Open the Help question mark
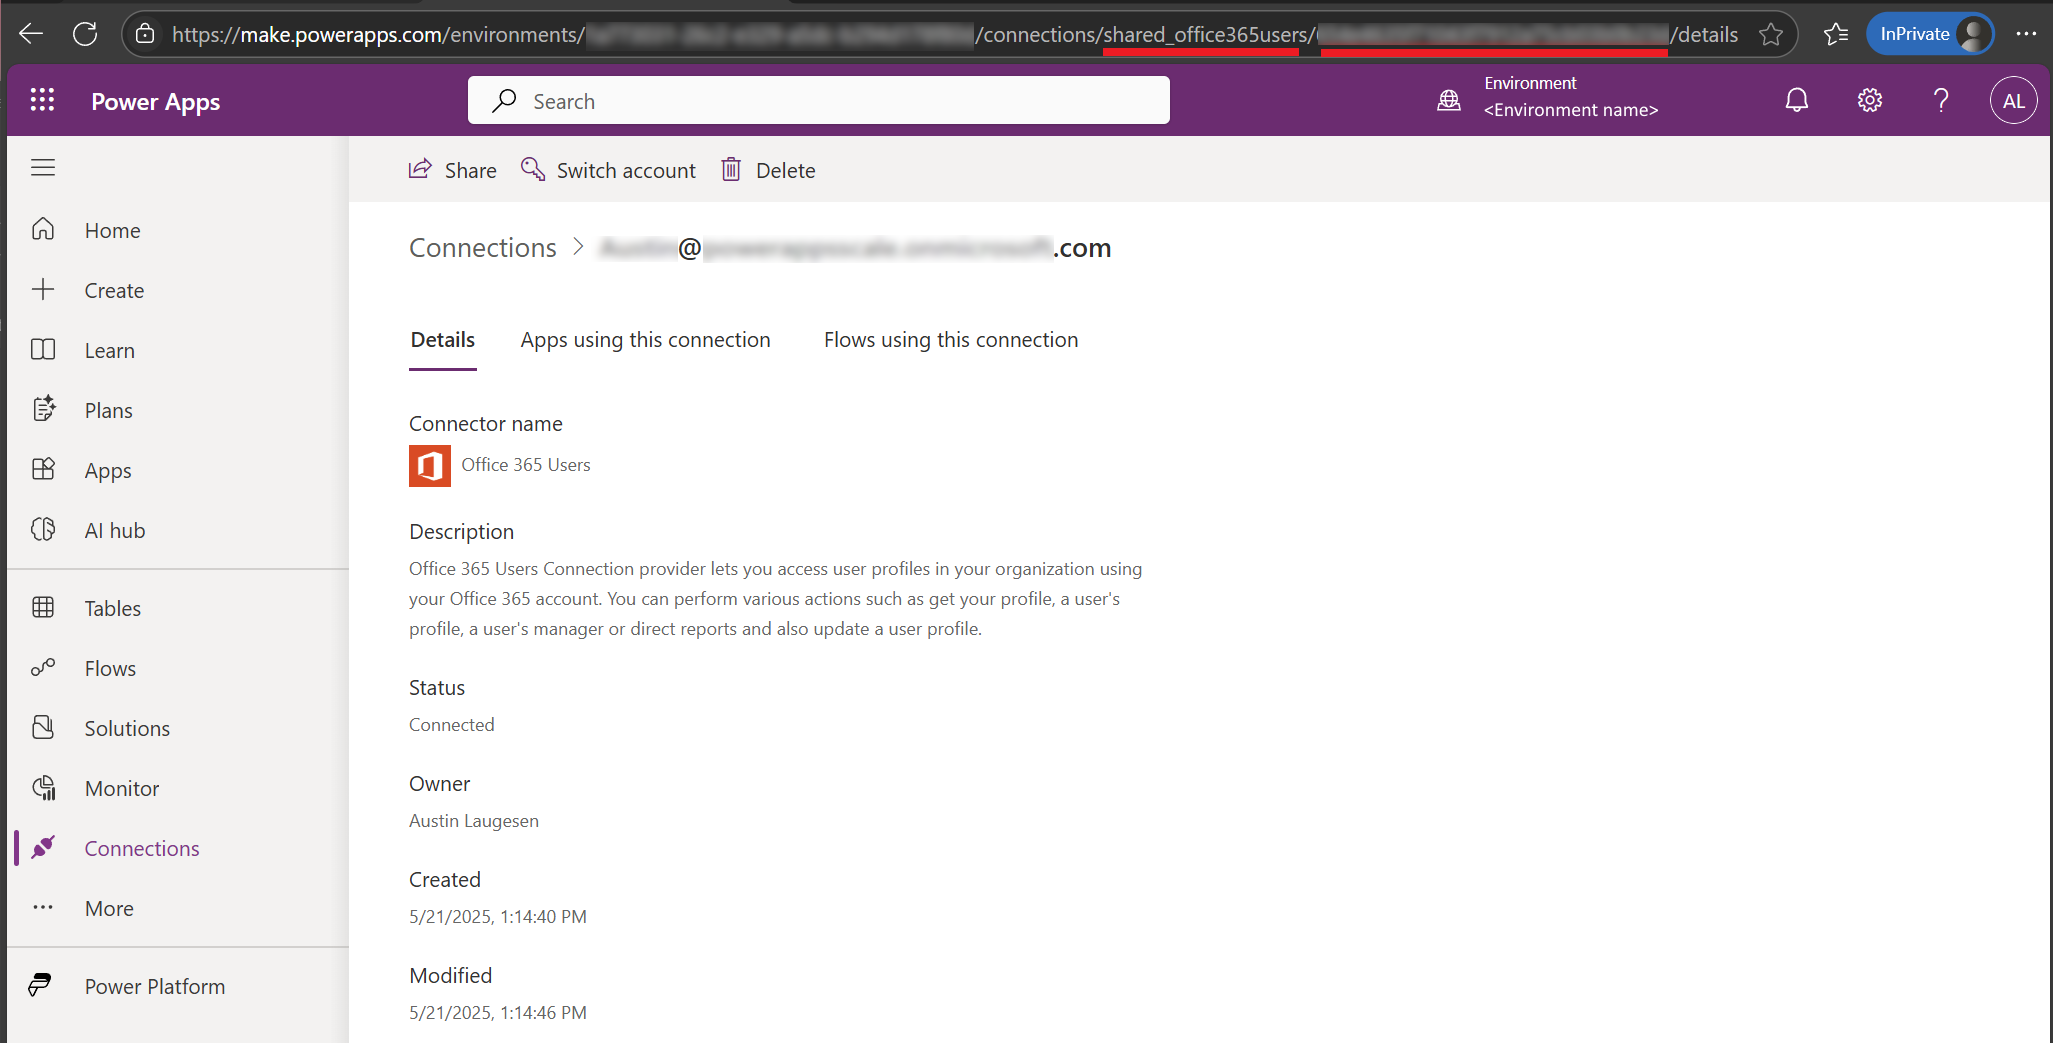2053x1043 pixels. [x=1941, y=100]
